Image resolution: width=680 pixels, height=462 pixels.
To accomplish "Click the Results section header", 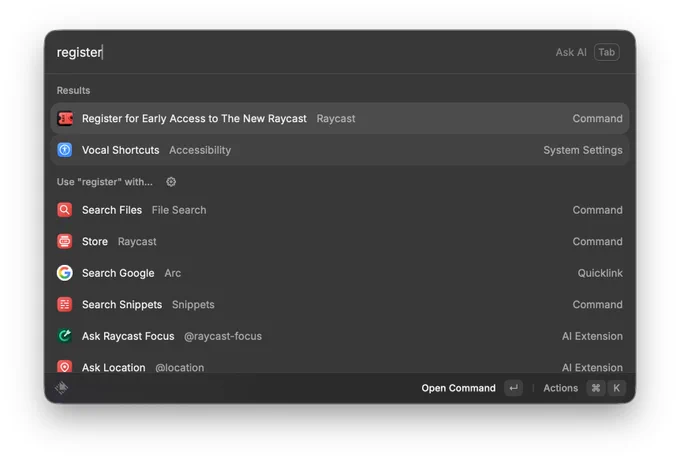I will (x=73, y=90).
